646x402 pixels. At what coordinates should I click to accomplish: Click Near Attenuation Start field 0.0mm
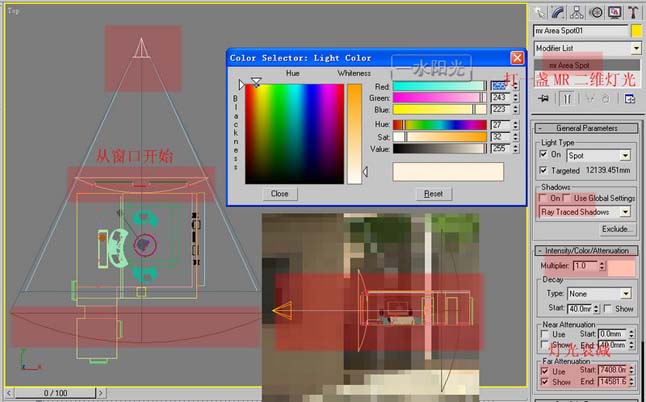[612, 334]
